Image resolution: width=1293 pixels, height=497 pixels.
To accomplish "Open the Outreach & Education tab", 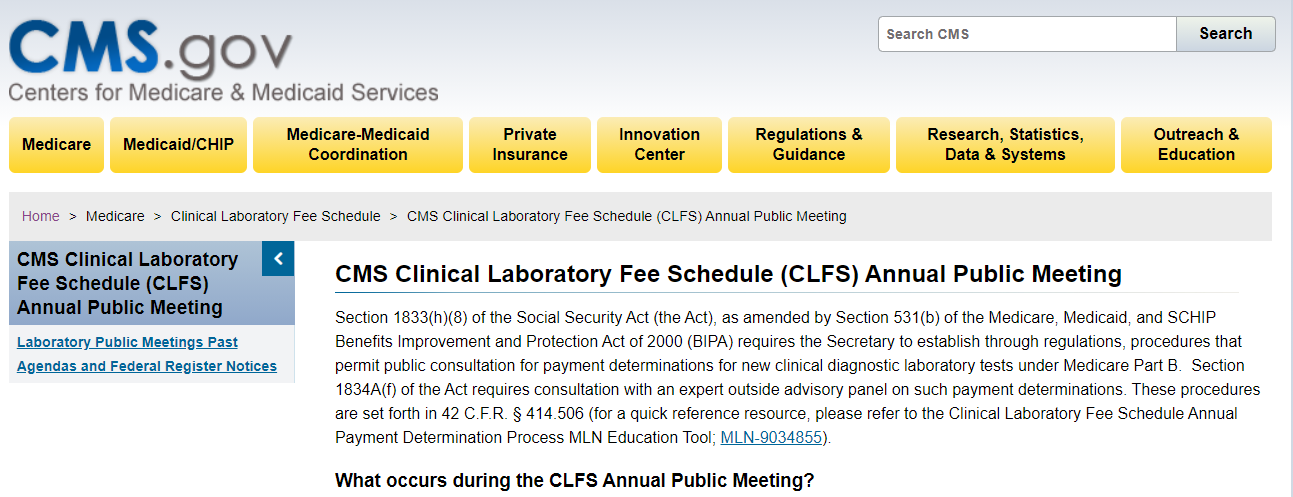I will coord(1196,145).
